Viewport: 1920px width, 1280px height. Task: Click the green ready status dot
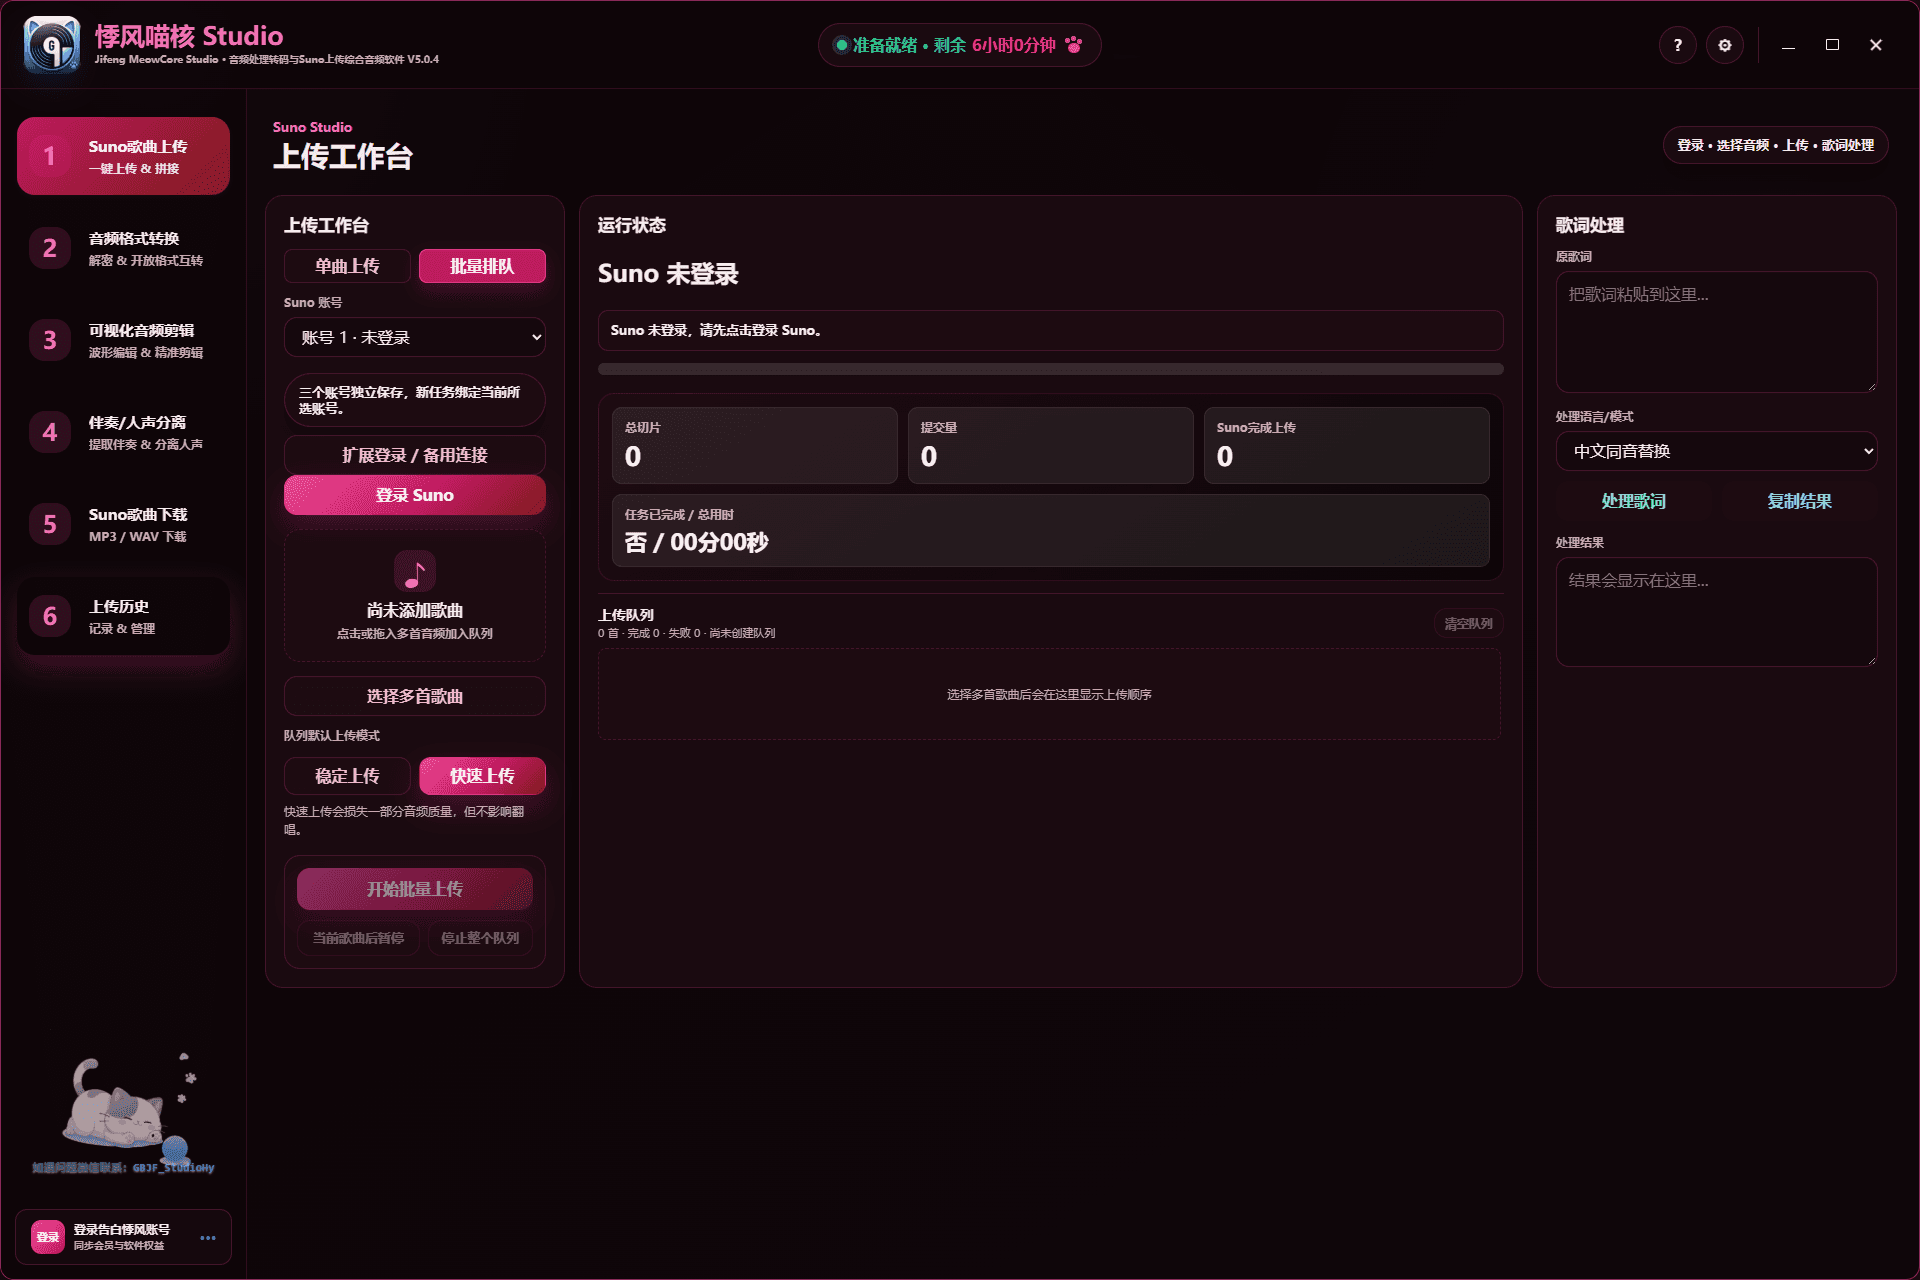[x=841, y=45]
